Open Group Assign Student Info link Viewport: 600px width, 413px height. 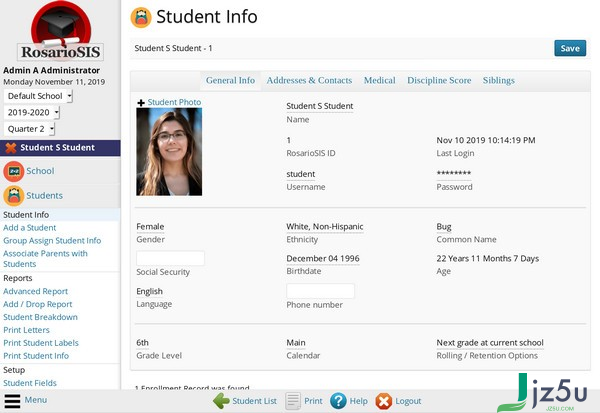point(52,241)
